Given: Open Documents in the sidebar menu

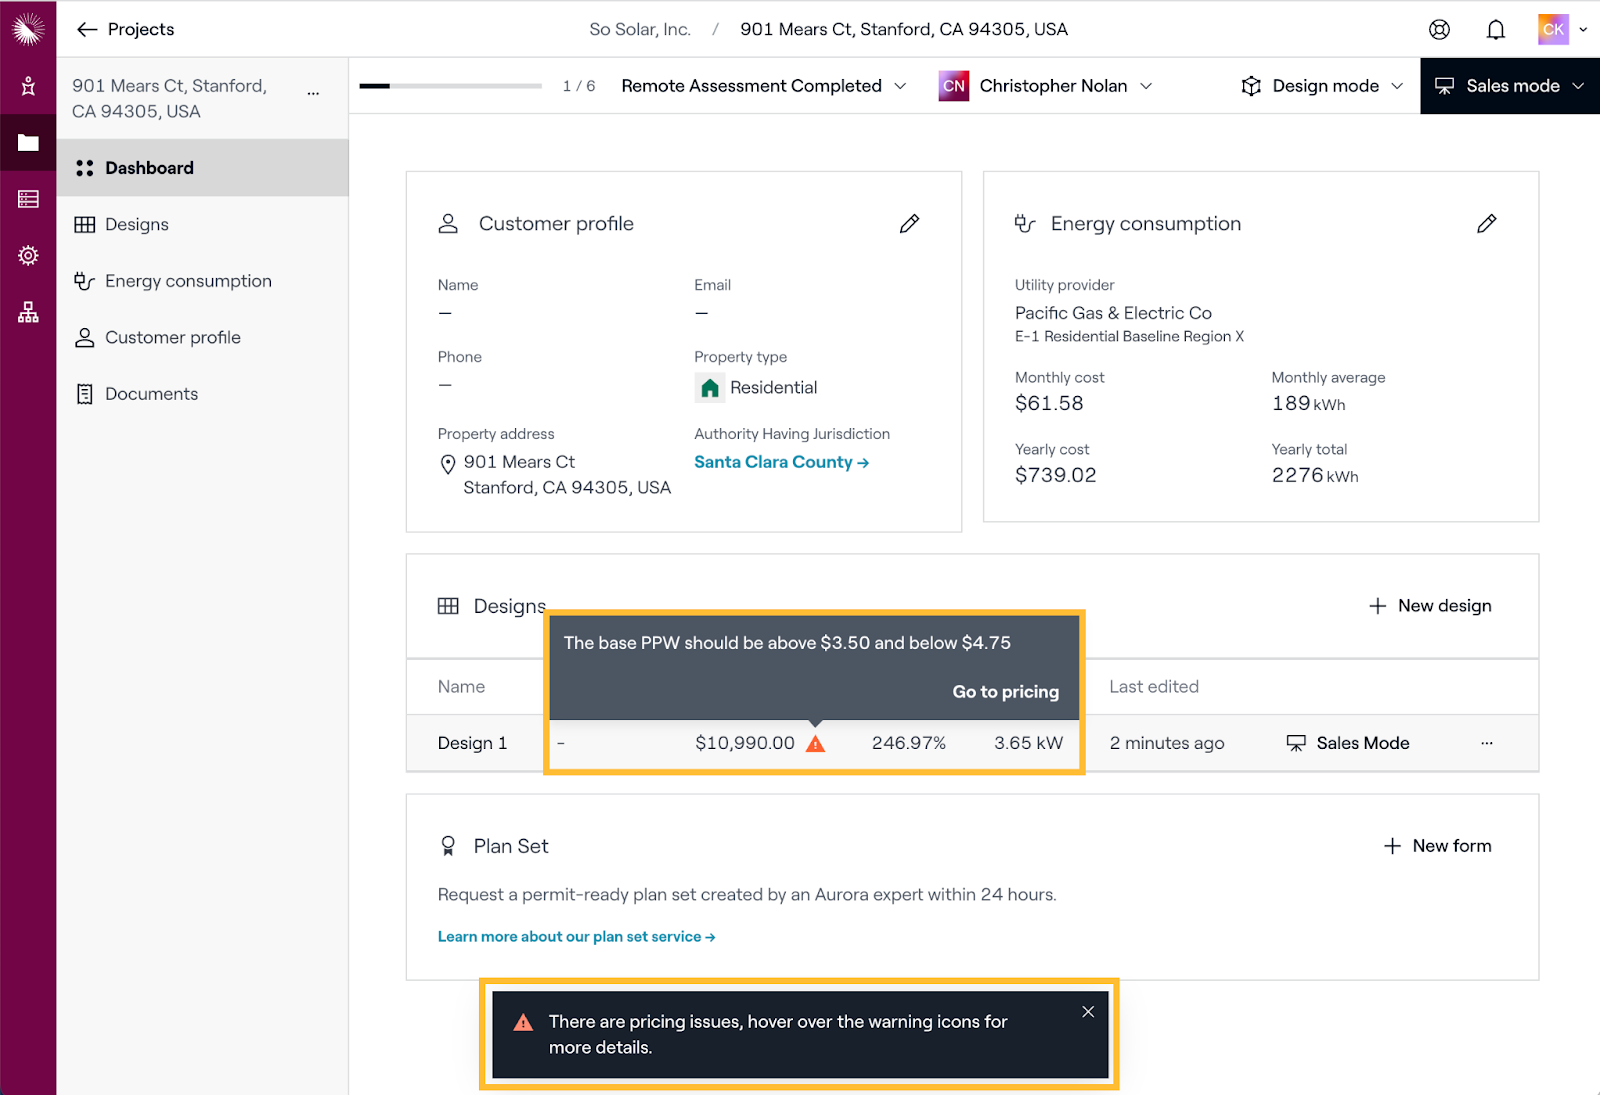Looking at the screenshot, I should tap(151, 394).
